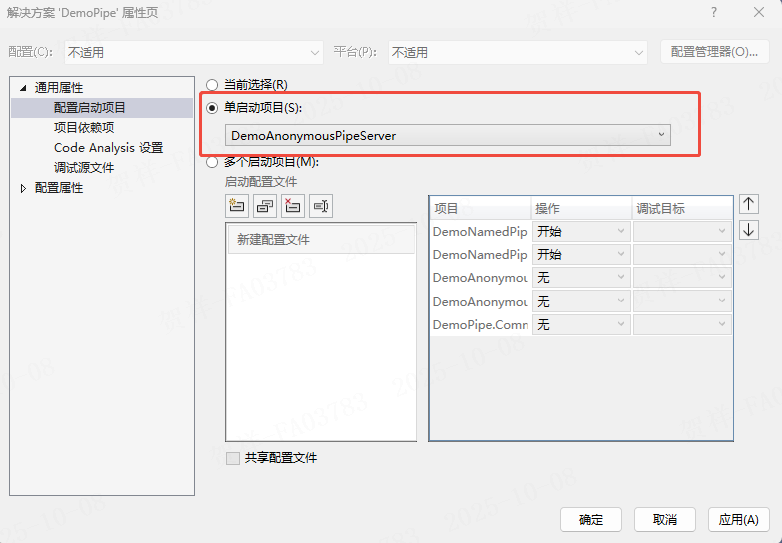Select the 新建配置文件 list entry

coord(321,240)
